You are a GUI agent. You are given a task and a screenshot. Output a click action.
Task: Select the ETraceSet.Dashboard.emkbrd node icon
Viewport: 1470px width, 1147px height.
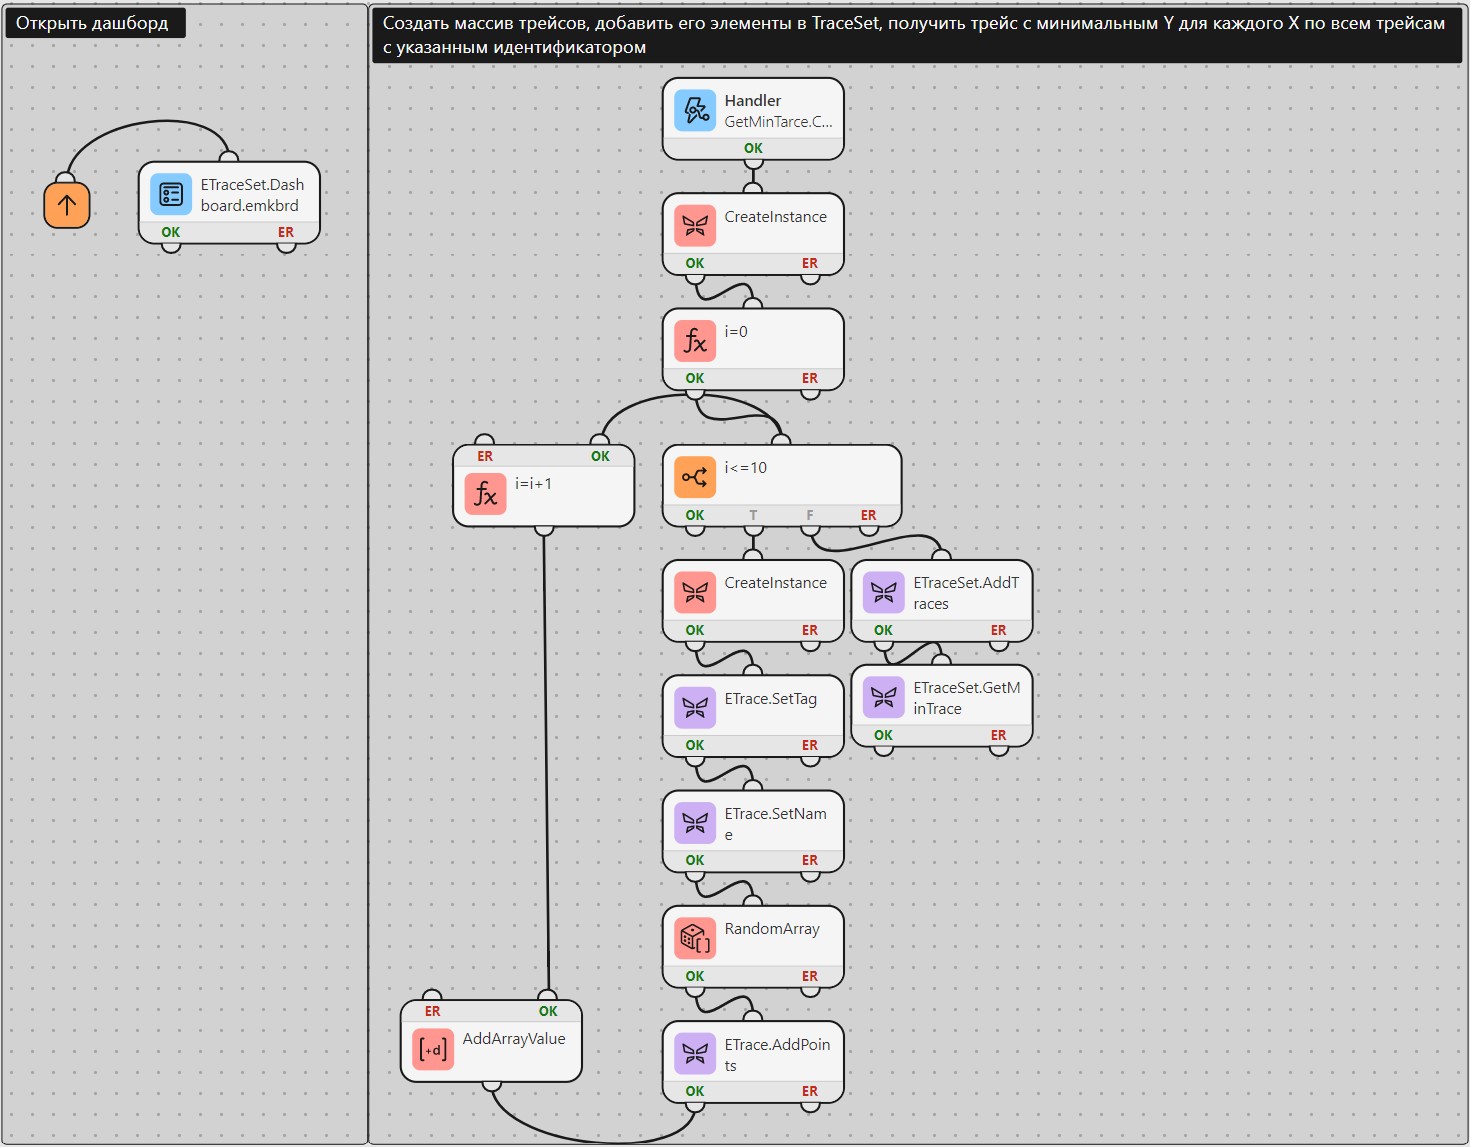(171, 194)
